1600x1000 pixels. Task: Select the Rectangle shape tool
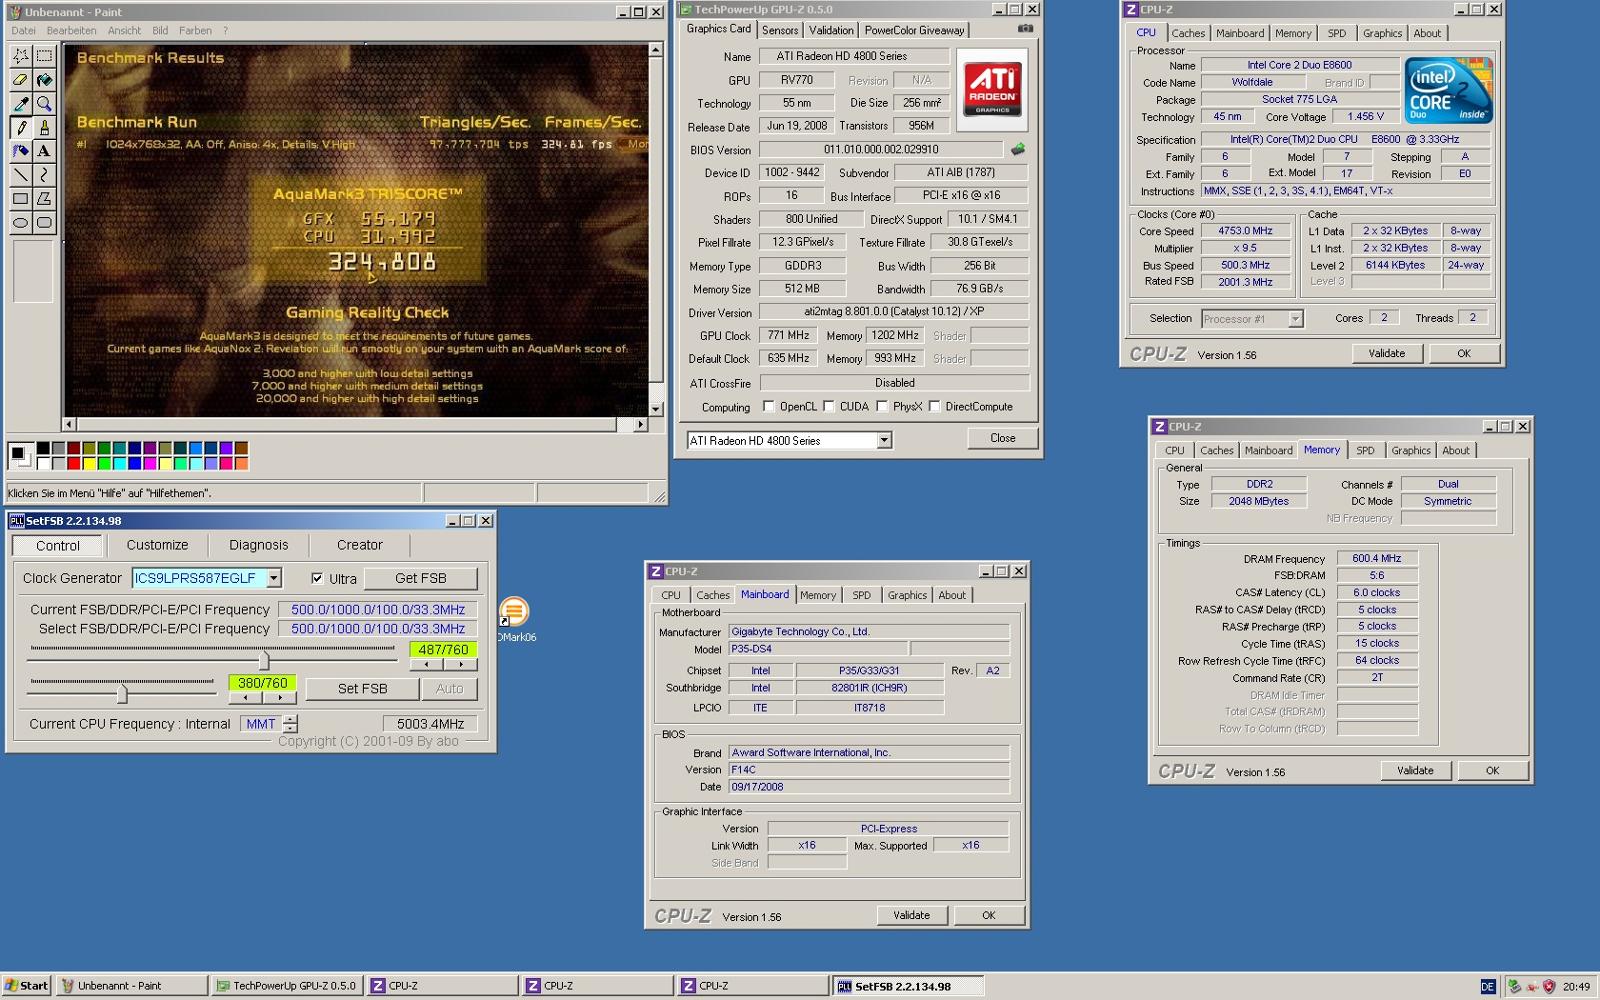tap(20, 200)
